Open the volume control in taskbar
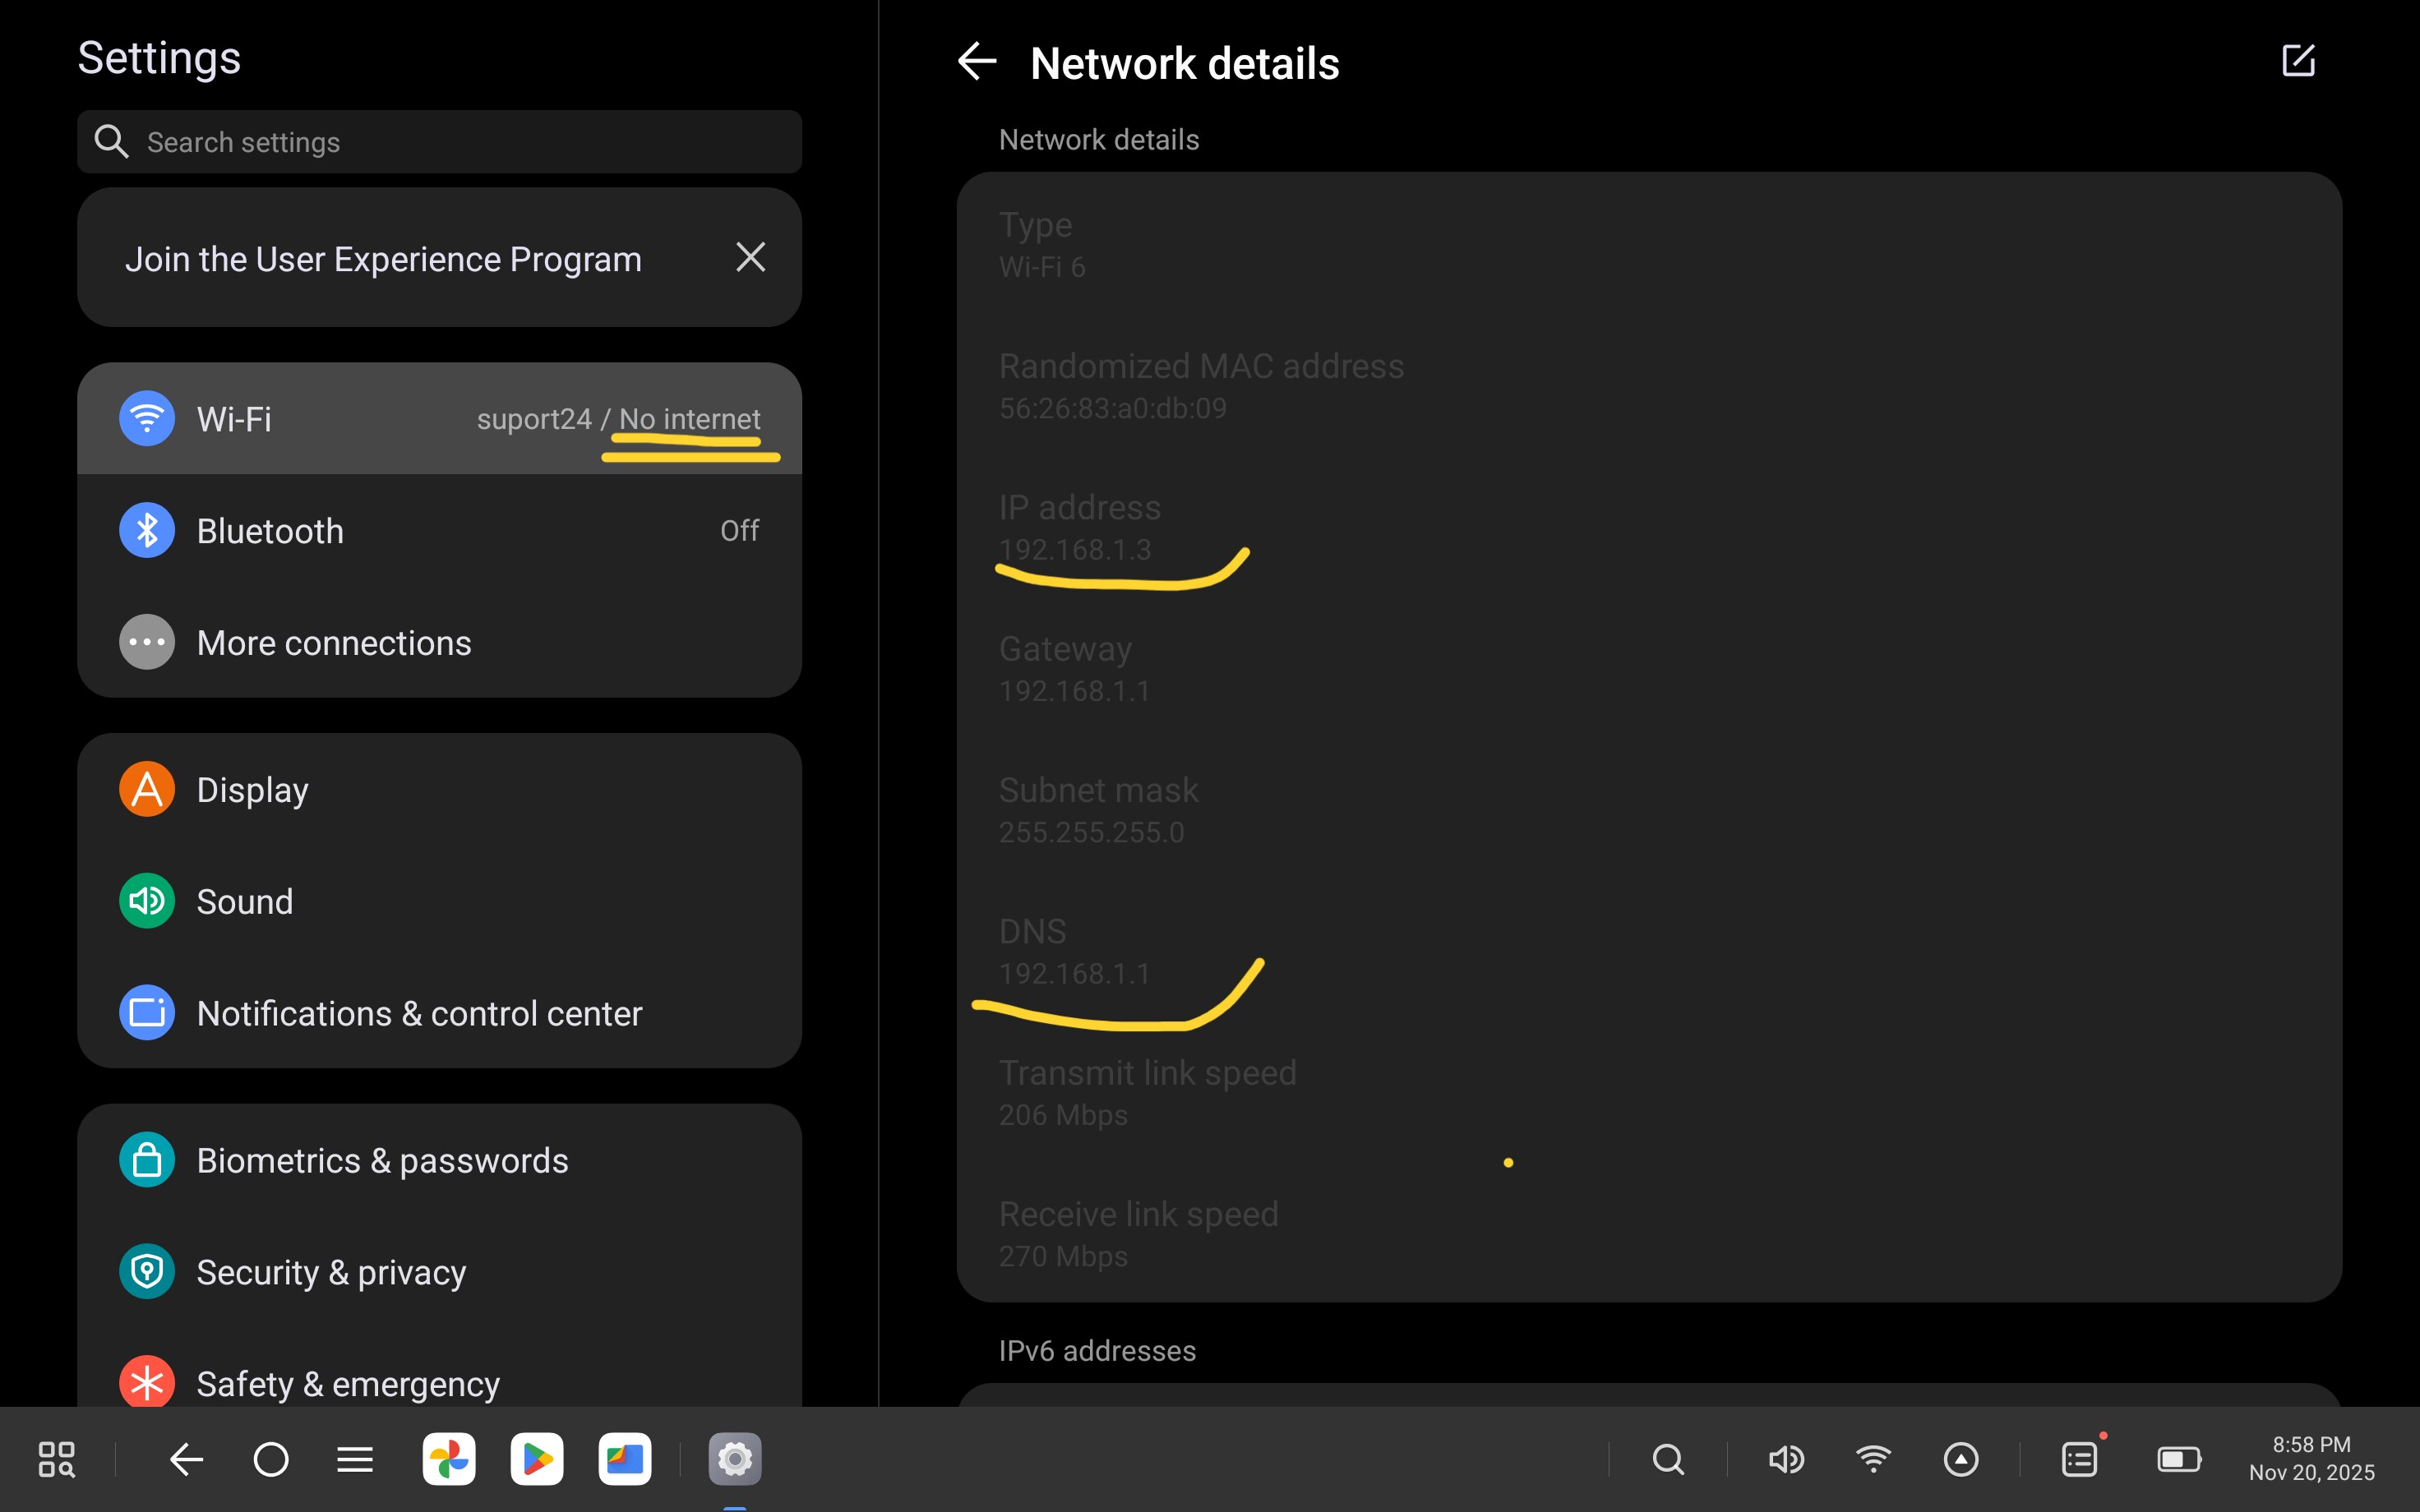 [1785, 1459]
